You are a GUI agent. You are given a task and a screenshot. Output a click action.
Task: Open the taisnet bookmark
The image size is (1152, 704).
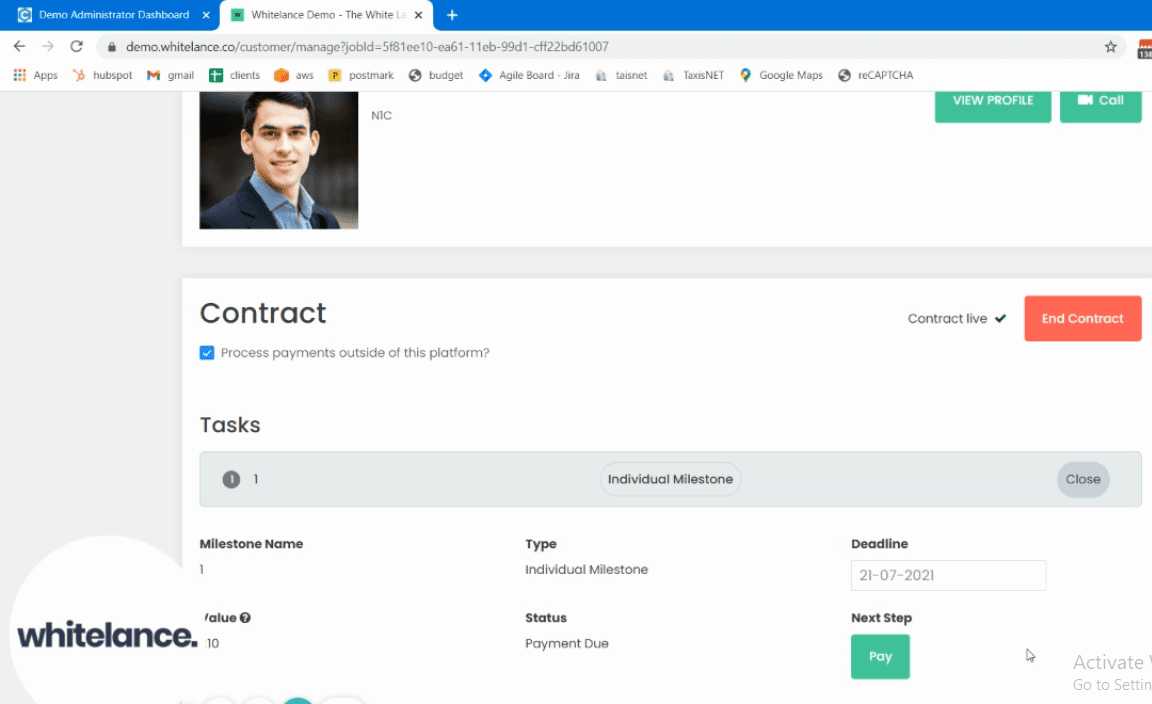pyautogui.click(x=621, y=75)
